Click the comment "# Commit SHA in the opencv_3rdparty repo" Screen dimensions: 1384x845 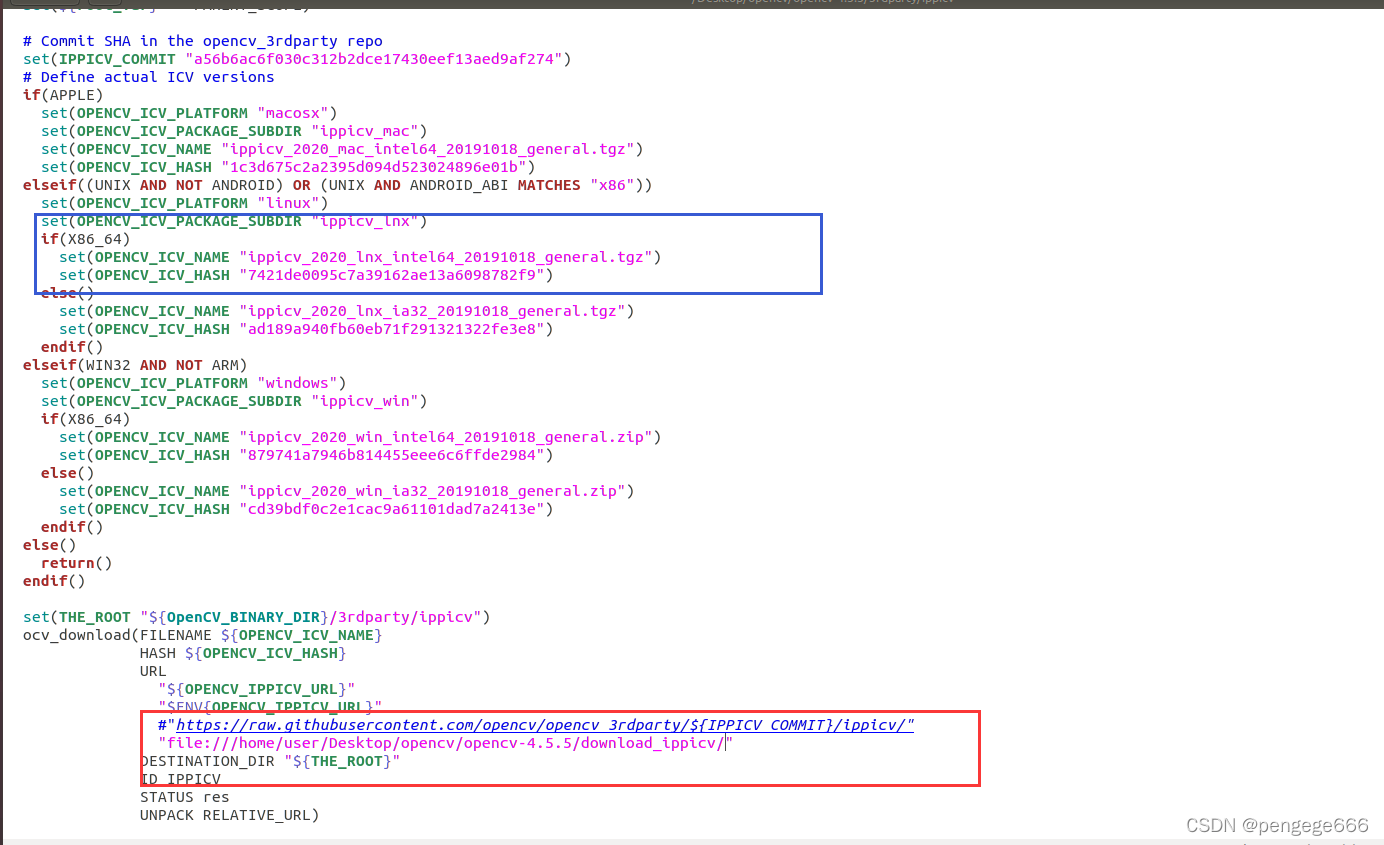click(x=203, y=41)
